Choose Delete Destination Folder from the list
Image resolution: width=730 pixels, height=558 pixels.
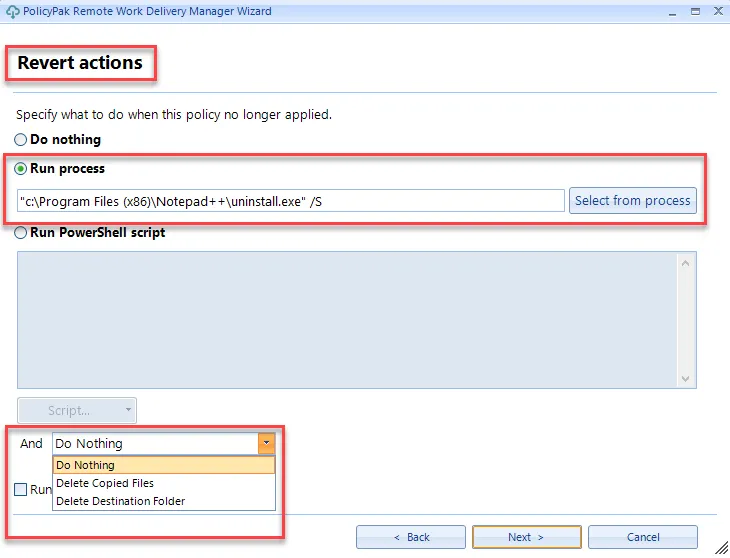pos(164,501)
